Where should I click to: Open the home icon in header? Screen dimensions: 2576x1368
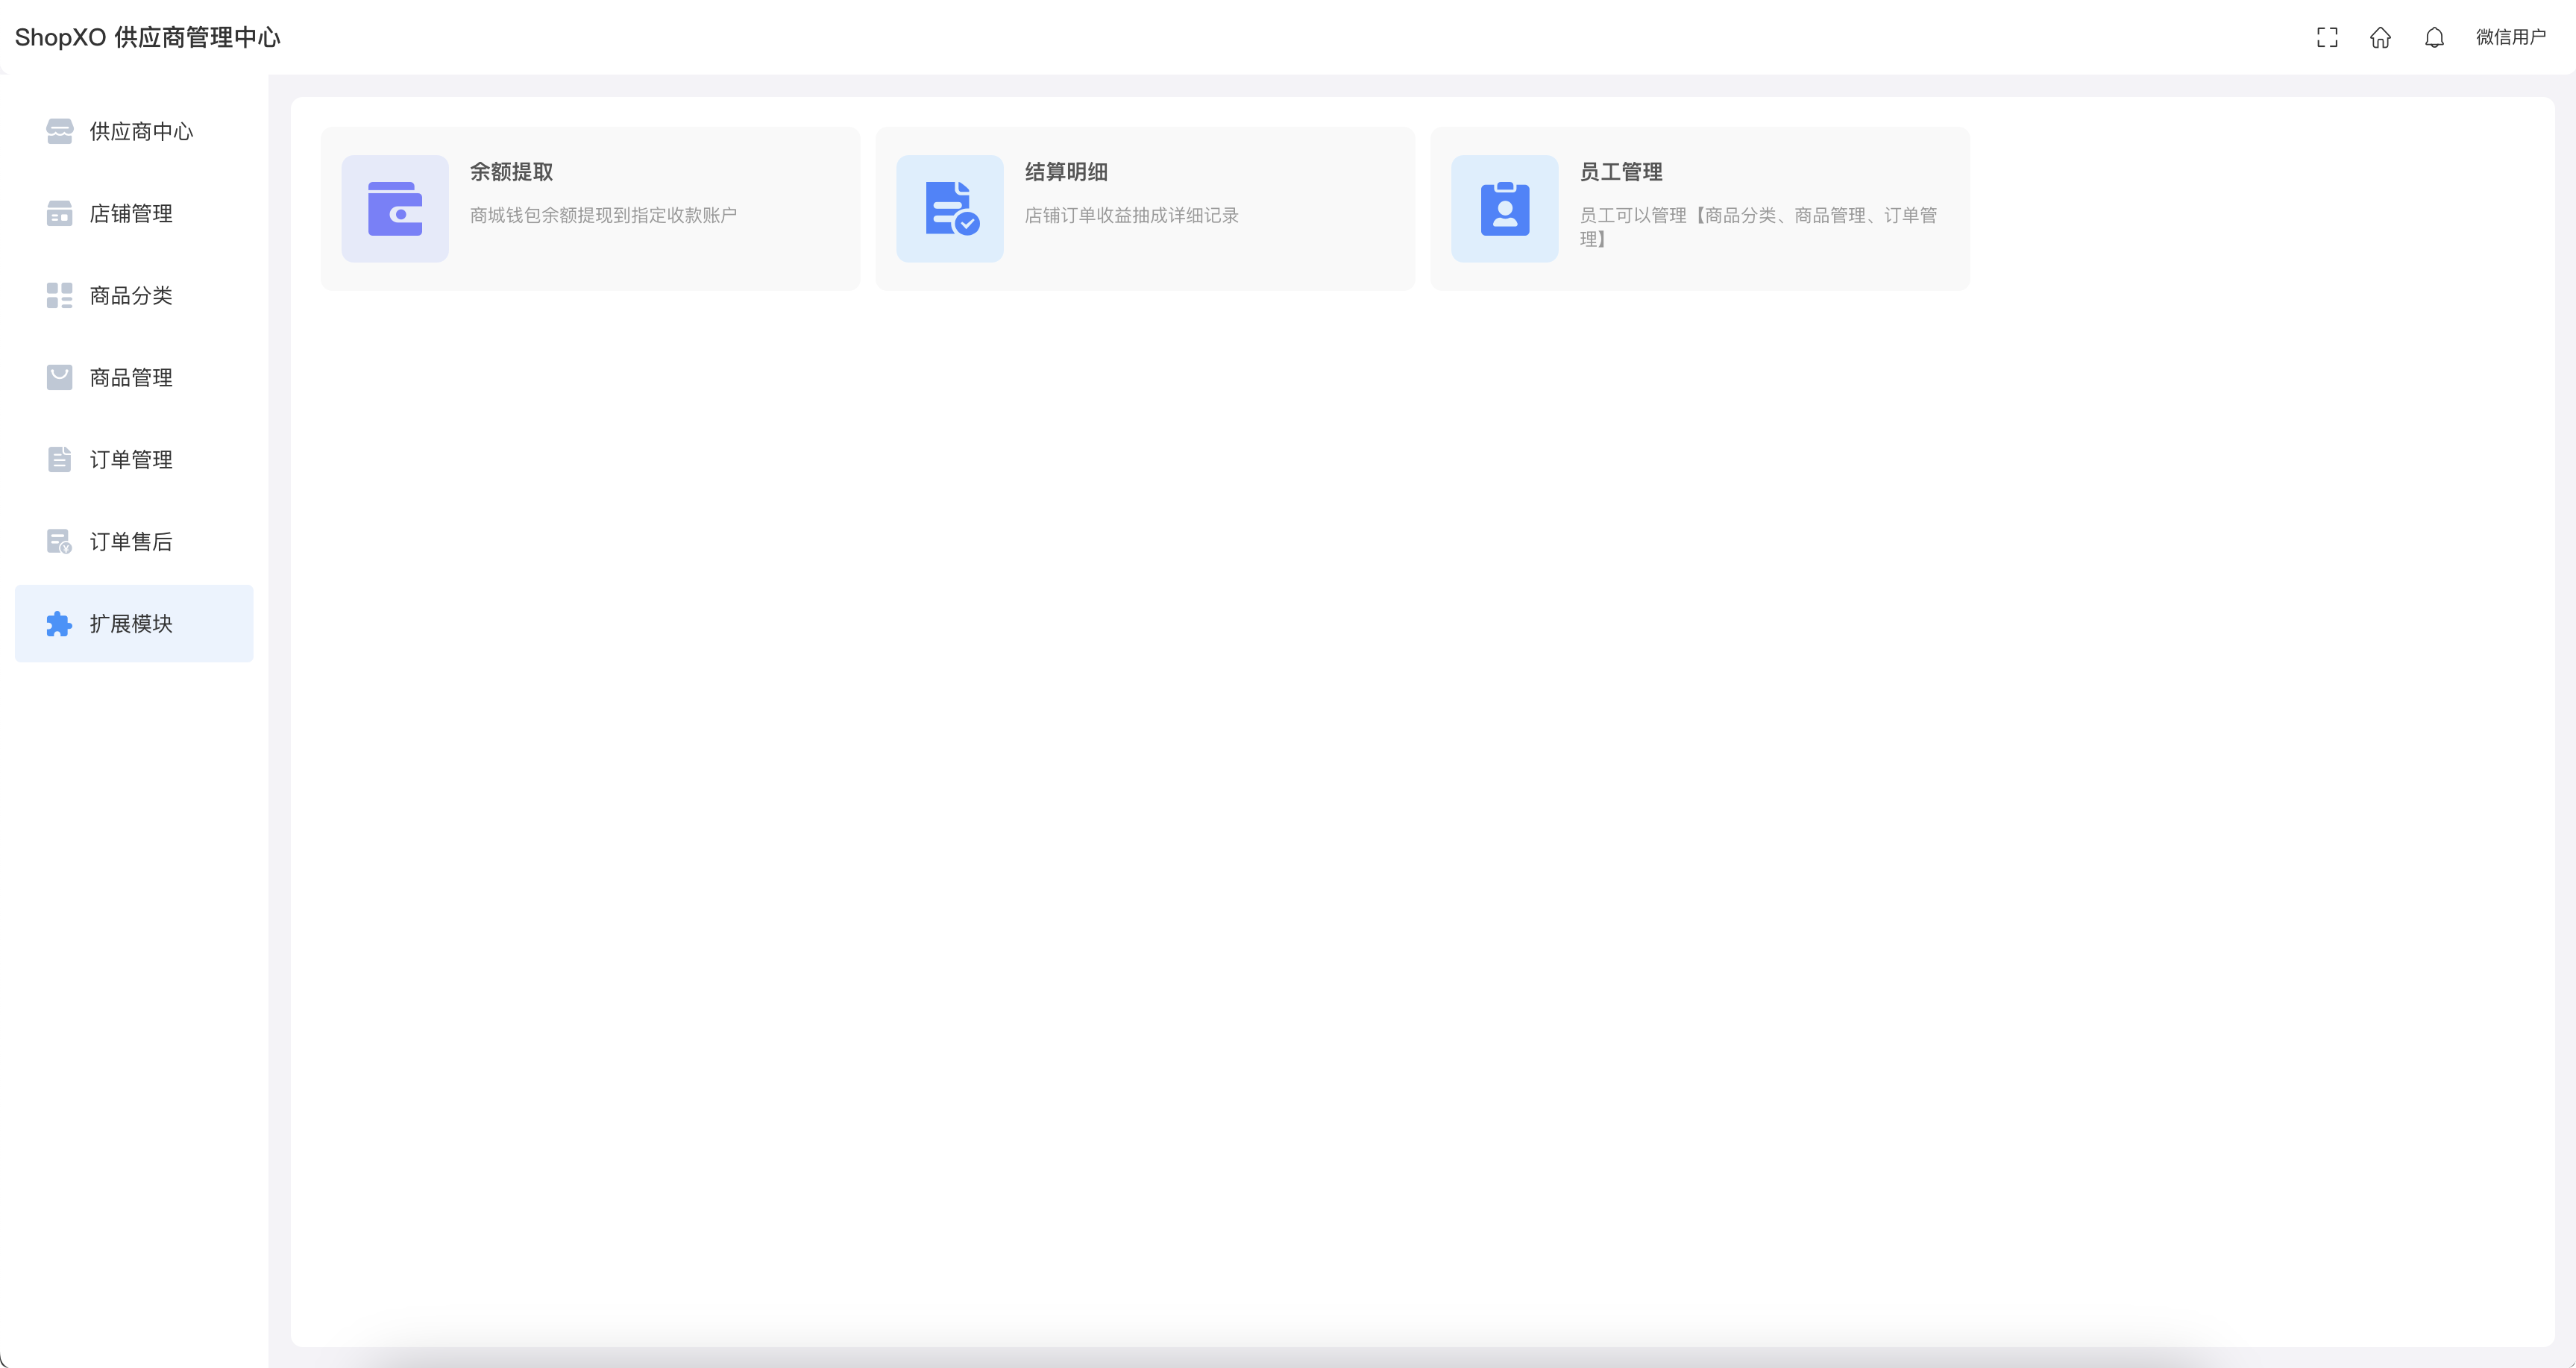pos(2380,37)
